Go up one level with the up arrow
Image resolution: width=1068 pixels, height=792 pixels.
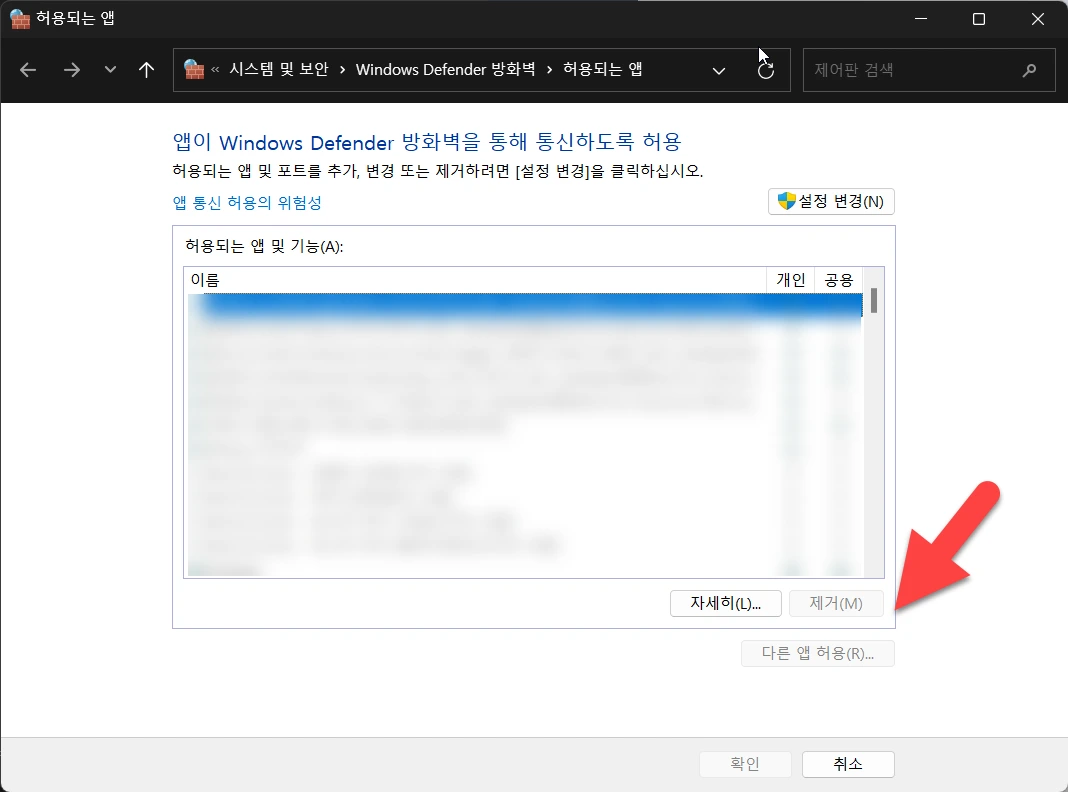146,69
